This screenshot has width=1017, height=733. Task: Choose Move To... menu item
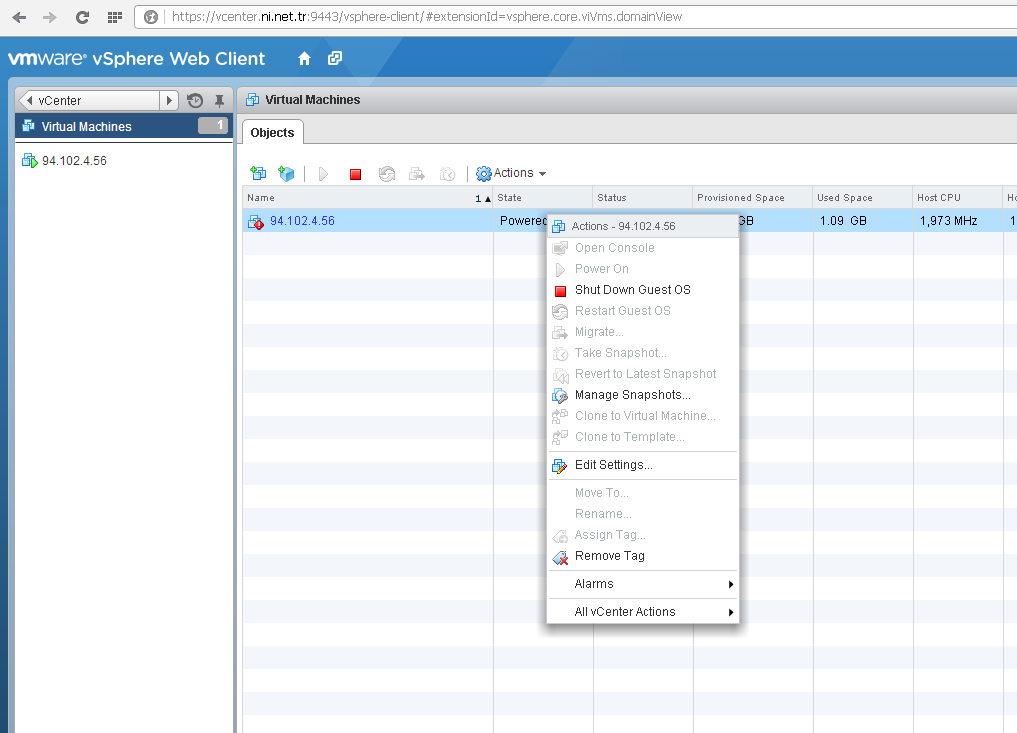643,493
